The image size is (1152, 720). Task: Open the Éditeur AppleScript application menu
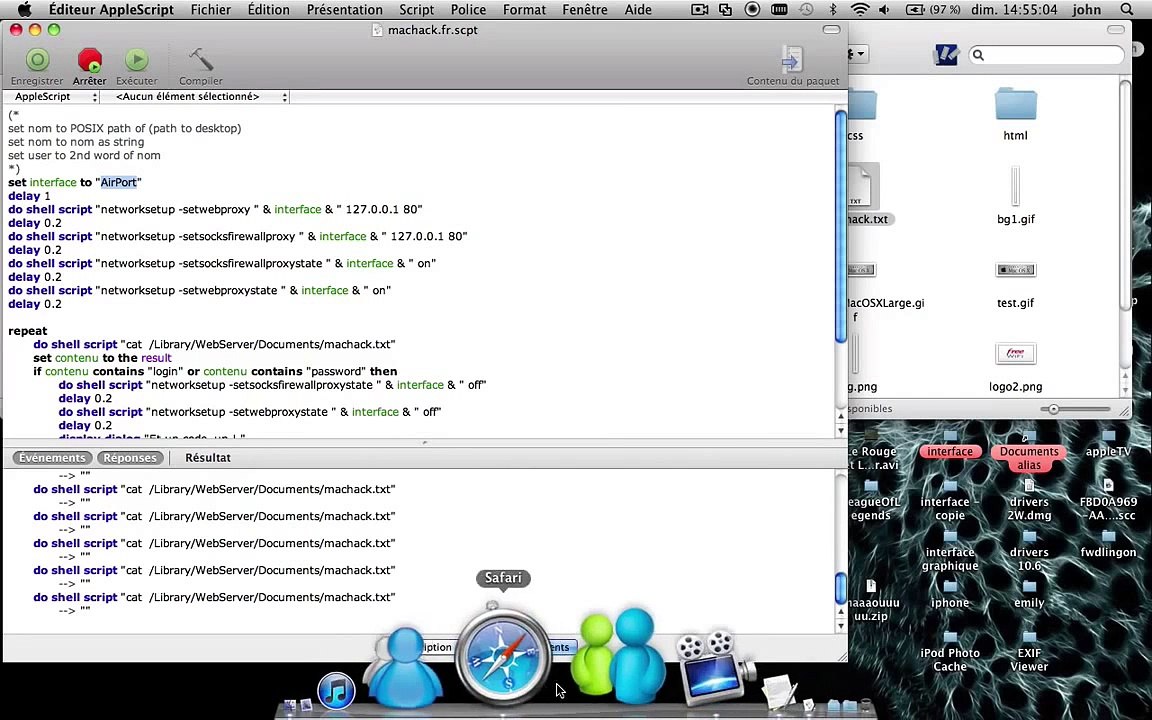(111, 10)
